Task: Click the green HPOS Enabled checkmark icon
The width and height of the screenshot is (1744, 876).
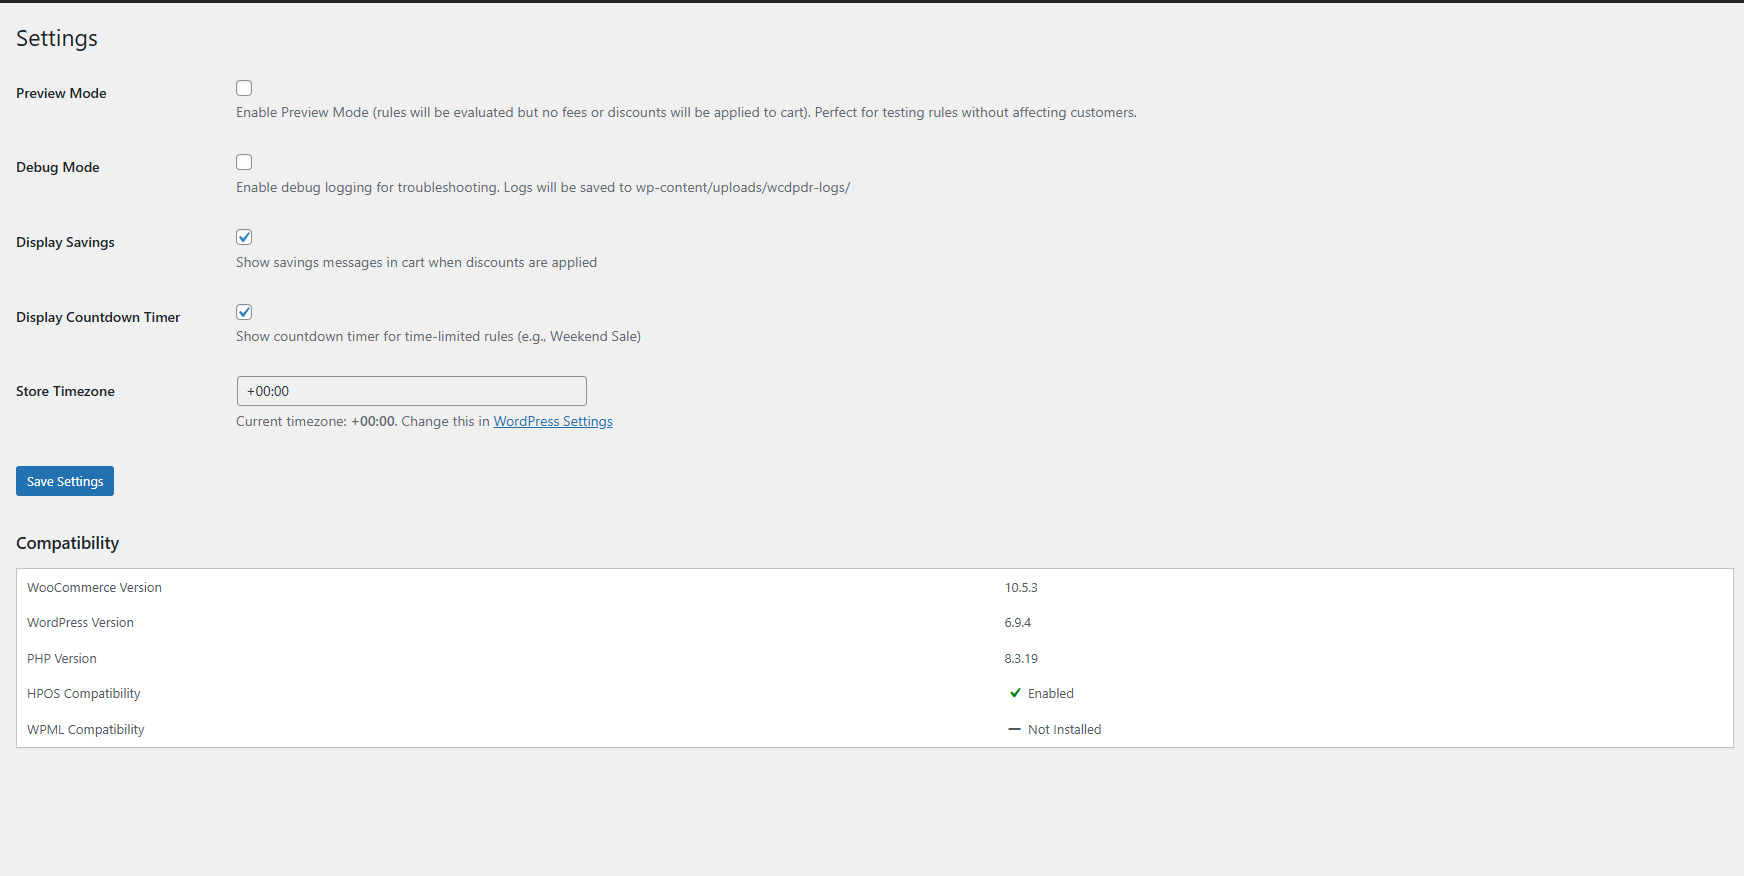Action: (x=1015, y=693)
